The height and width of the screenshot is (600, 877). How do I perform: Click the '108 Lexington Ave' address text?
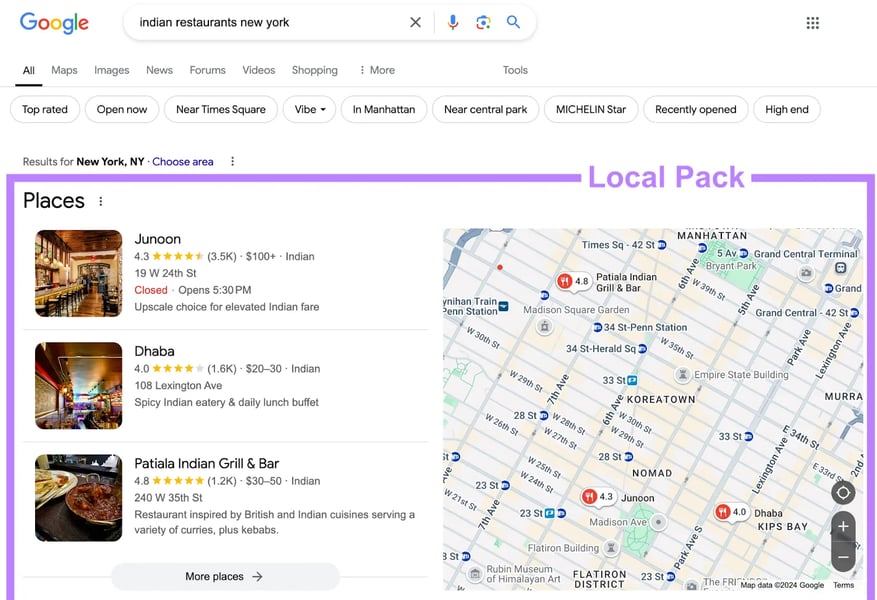178,386
